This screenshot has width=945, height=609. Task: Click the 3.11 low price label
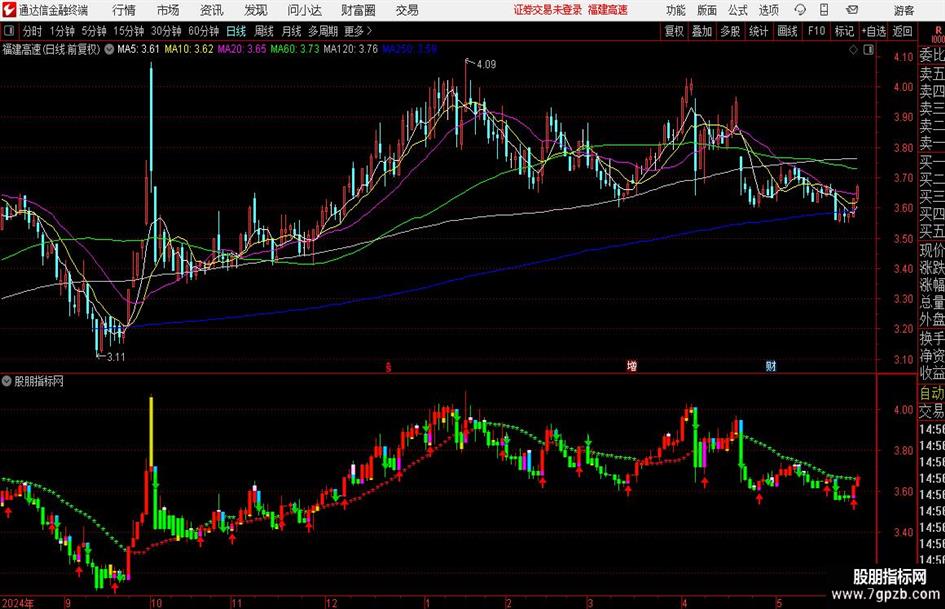(116, 357)
